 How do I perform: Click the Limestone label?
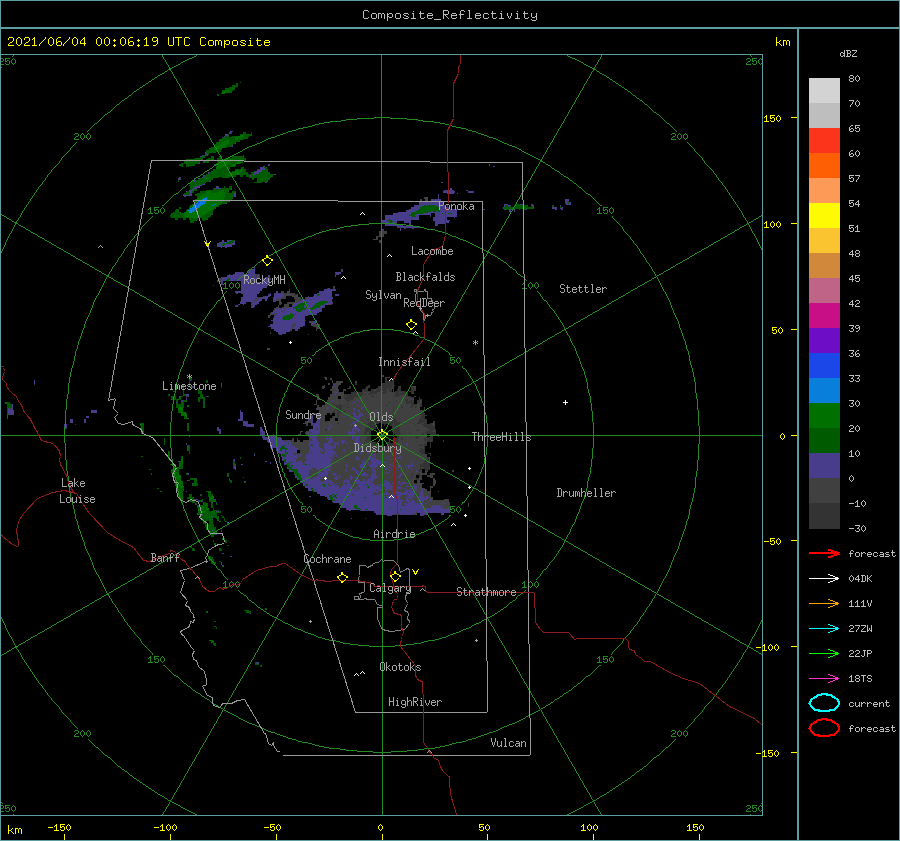[189, 386]
